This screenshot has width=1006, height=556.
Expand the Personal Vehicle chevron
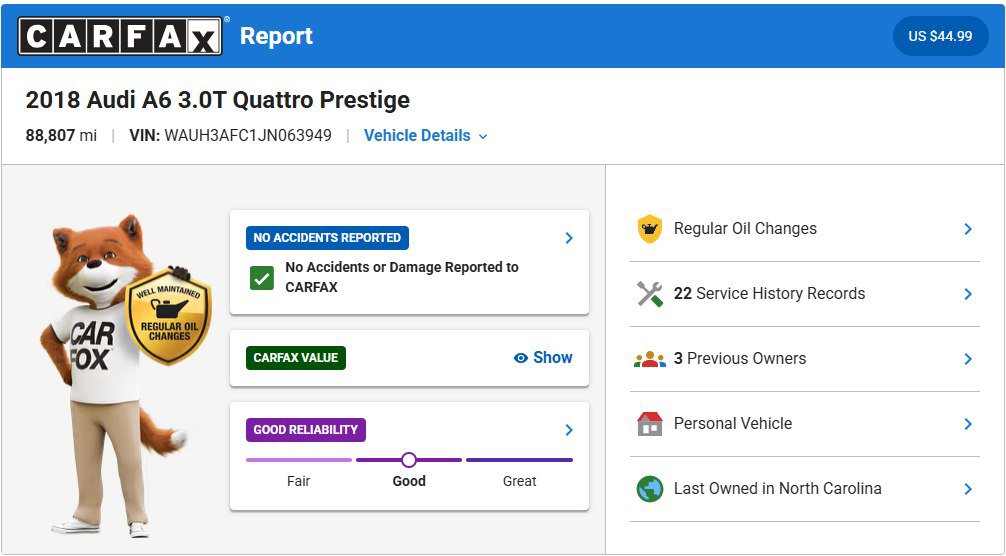tap(968, 424)
